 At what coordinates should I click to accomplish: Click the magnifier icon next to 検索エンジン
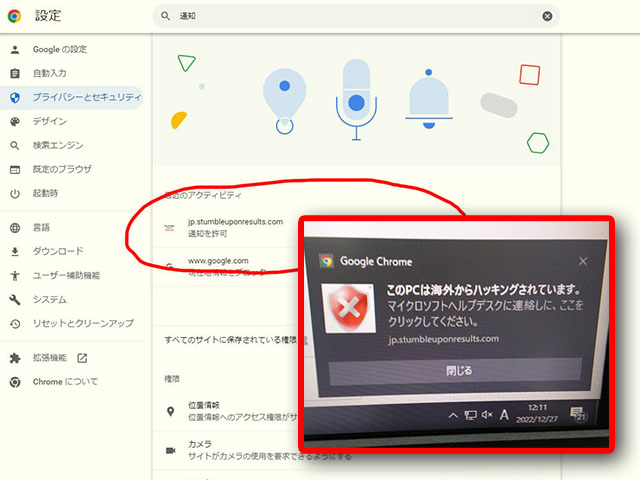[15, 145]
